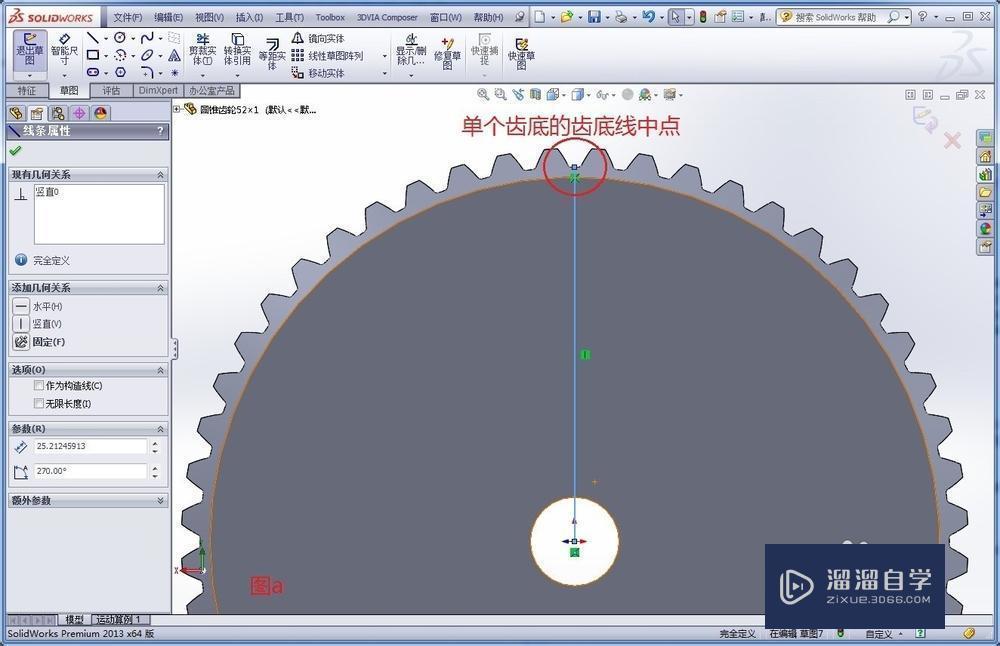The width and height of the screenshot is (1000, 646).
Task: Open the Line tool dropdown arrow
Action: point(105,38)
